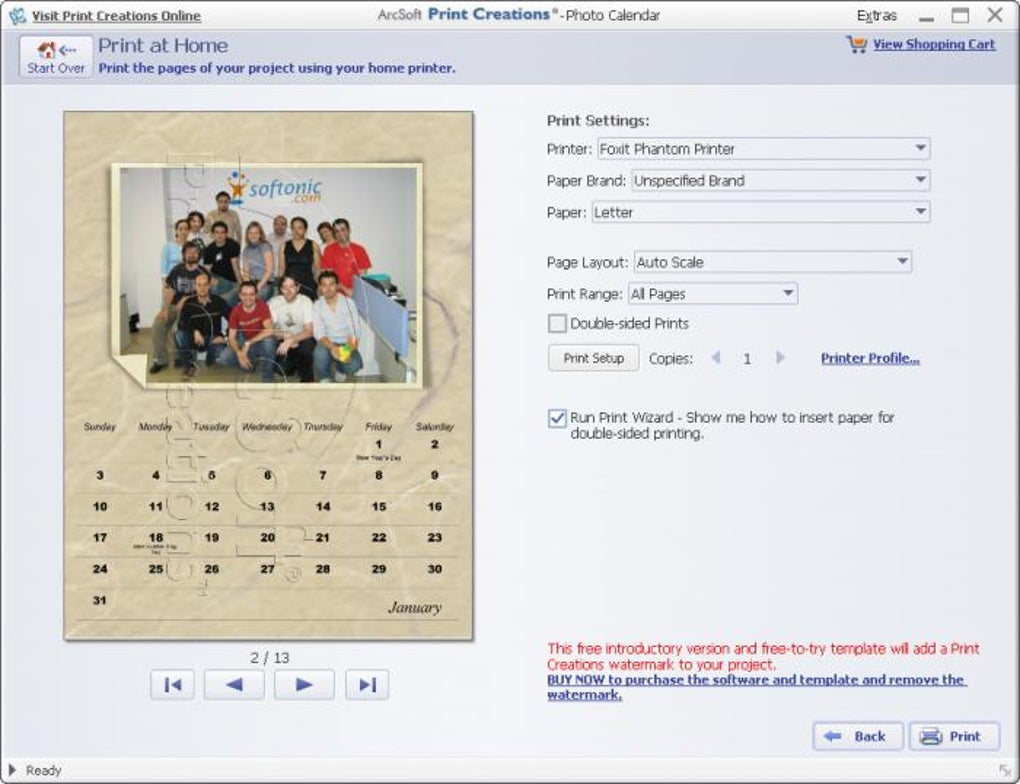Click the Print Setup button
This screenshot has width=1020, height=784.
click(593, 358)
